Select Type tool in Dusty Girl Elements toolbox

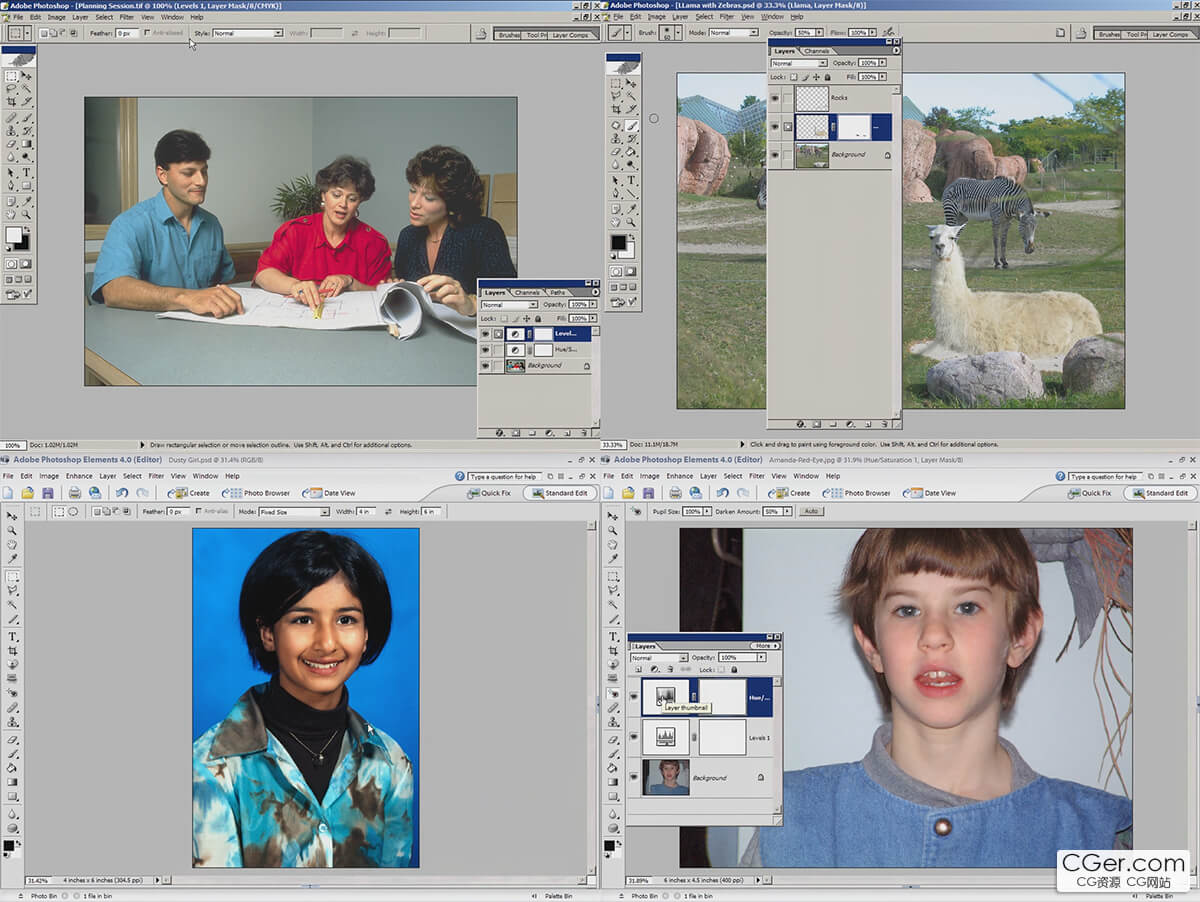pyautogui.click(x=13, y=637)
